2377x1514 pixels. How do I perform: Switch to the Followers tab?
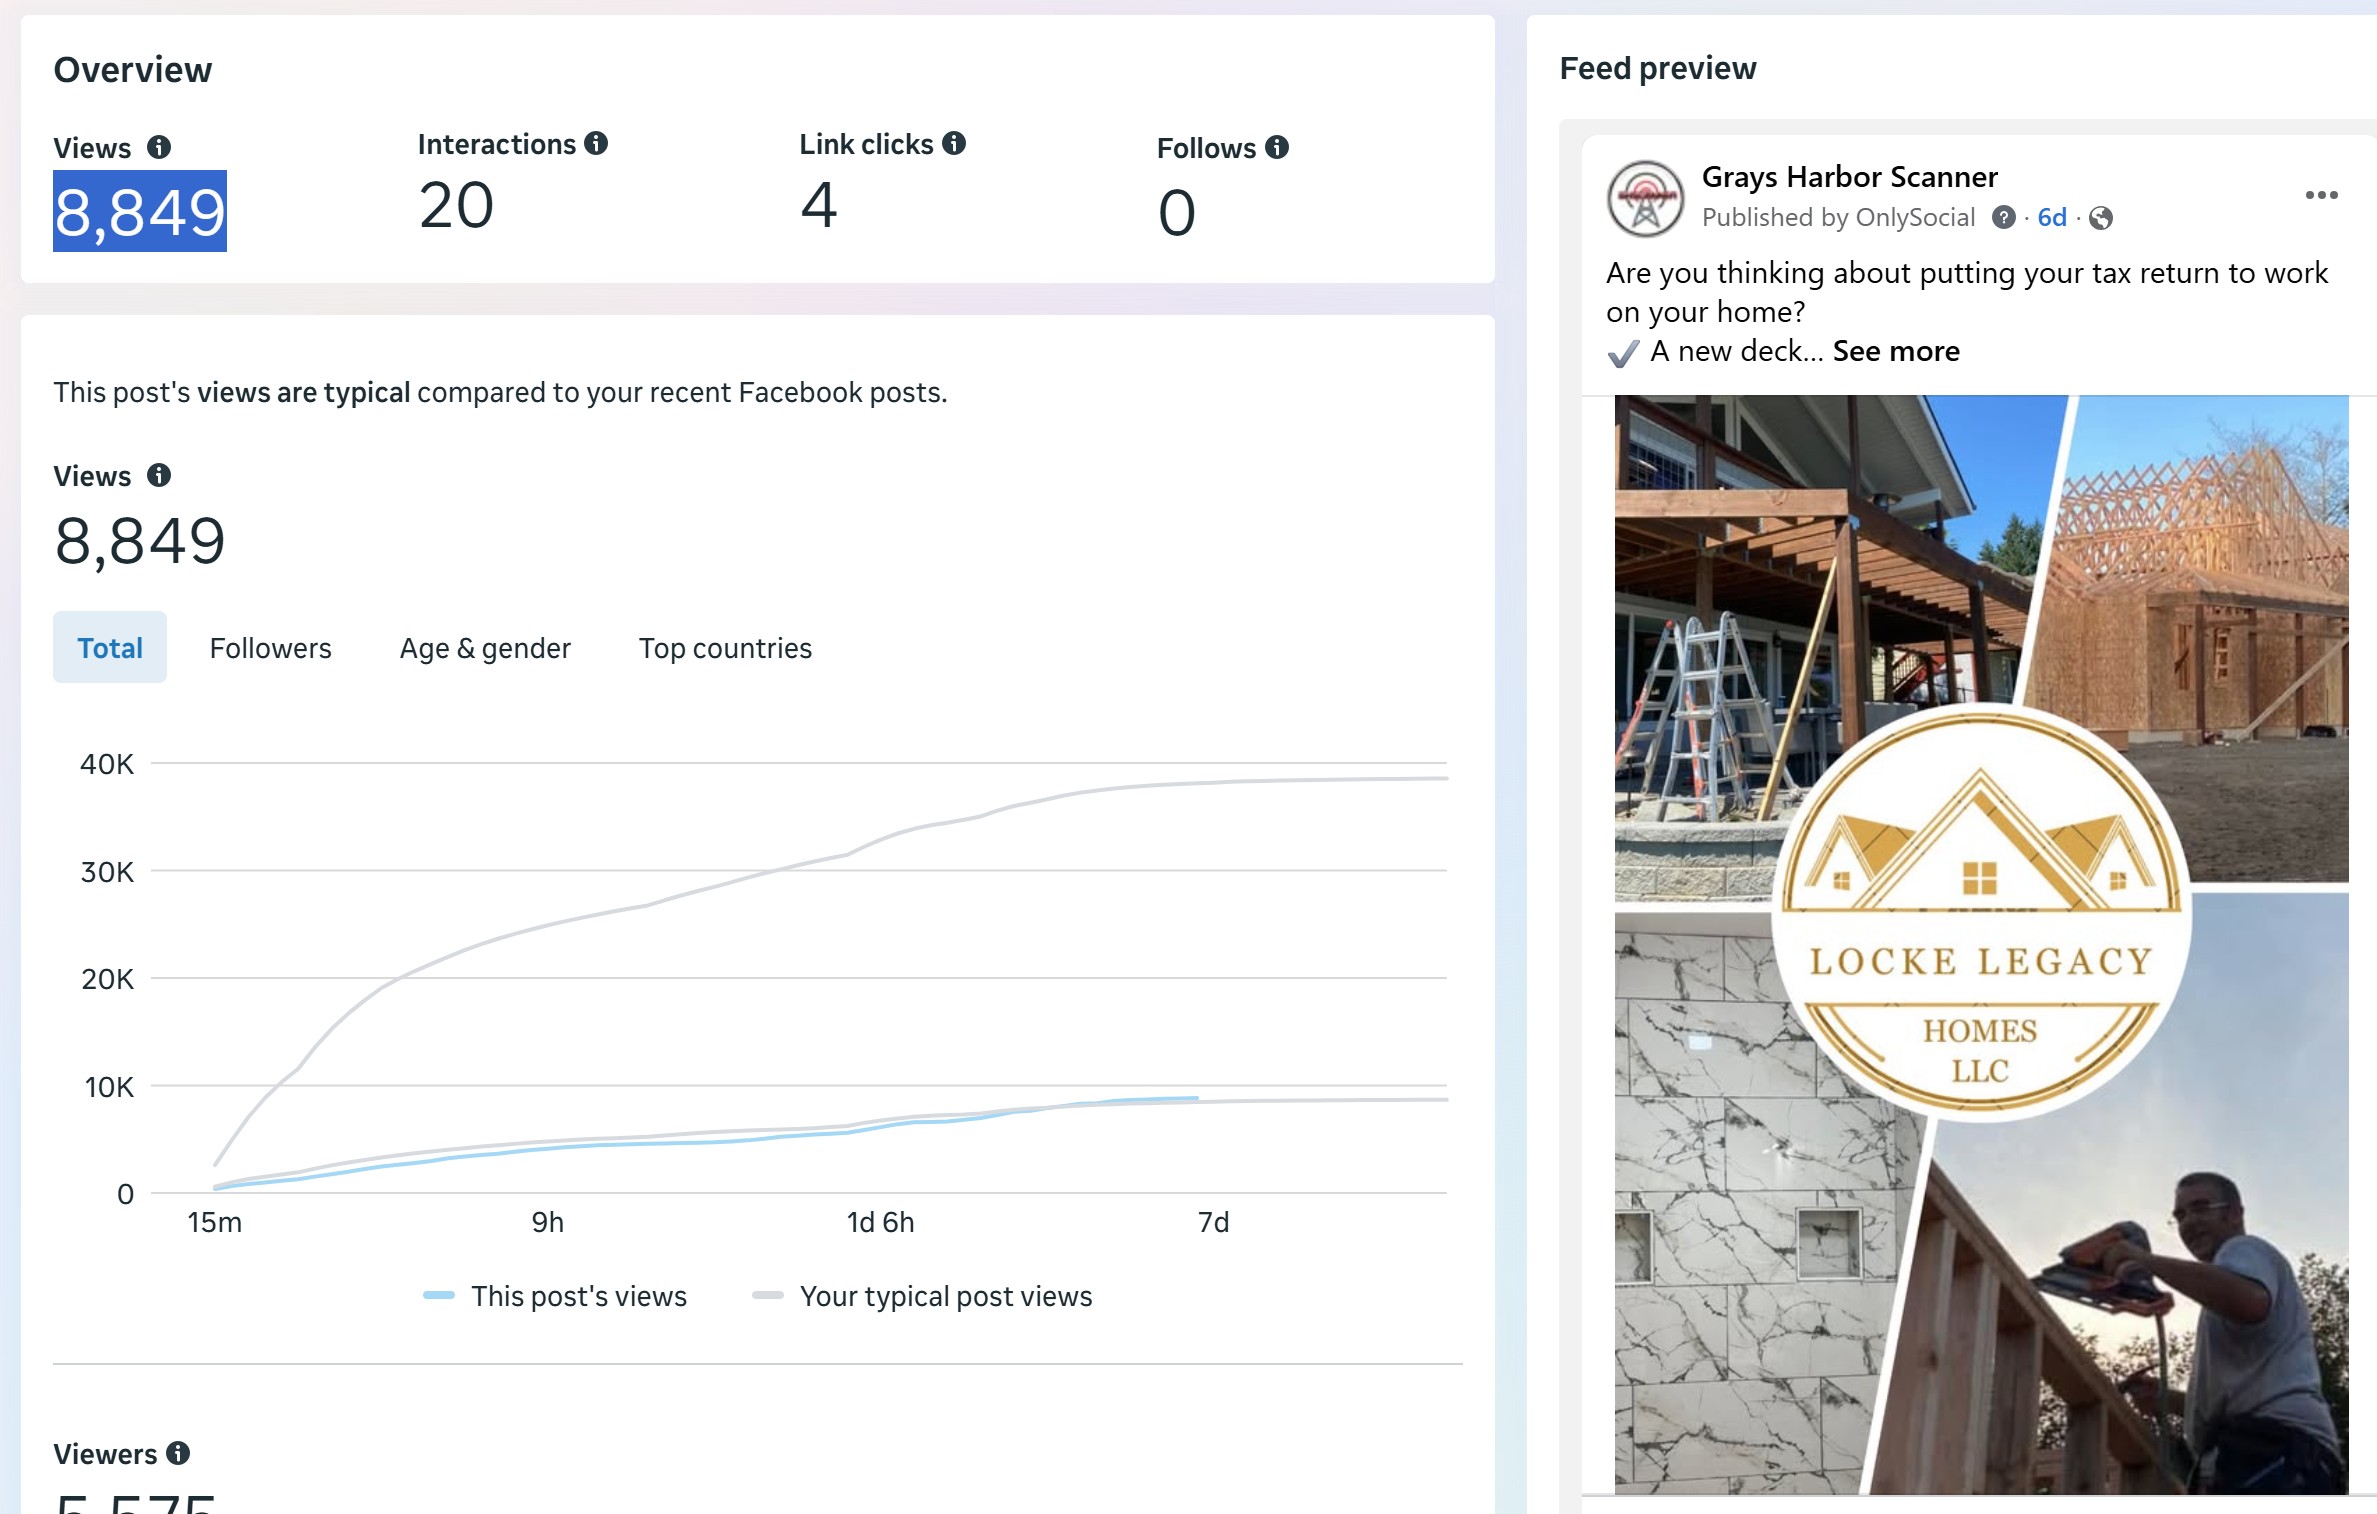click(270, 648)
